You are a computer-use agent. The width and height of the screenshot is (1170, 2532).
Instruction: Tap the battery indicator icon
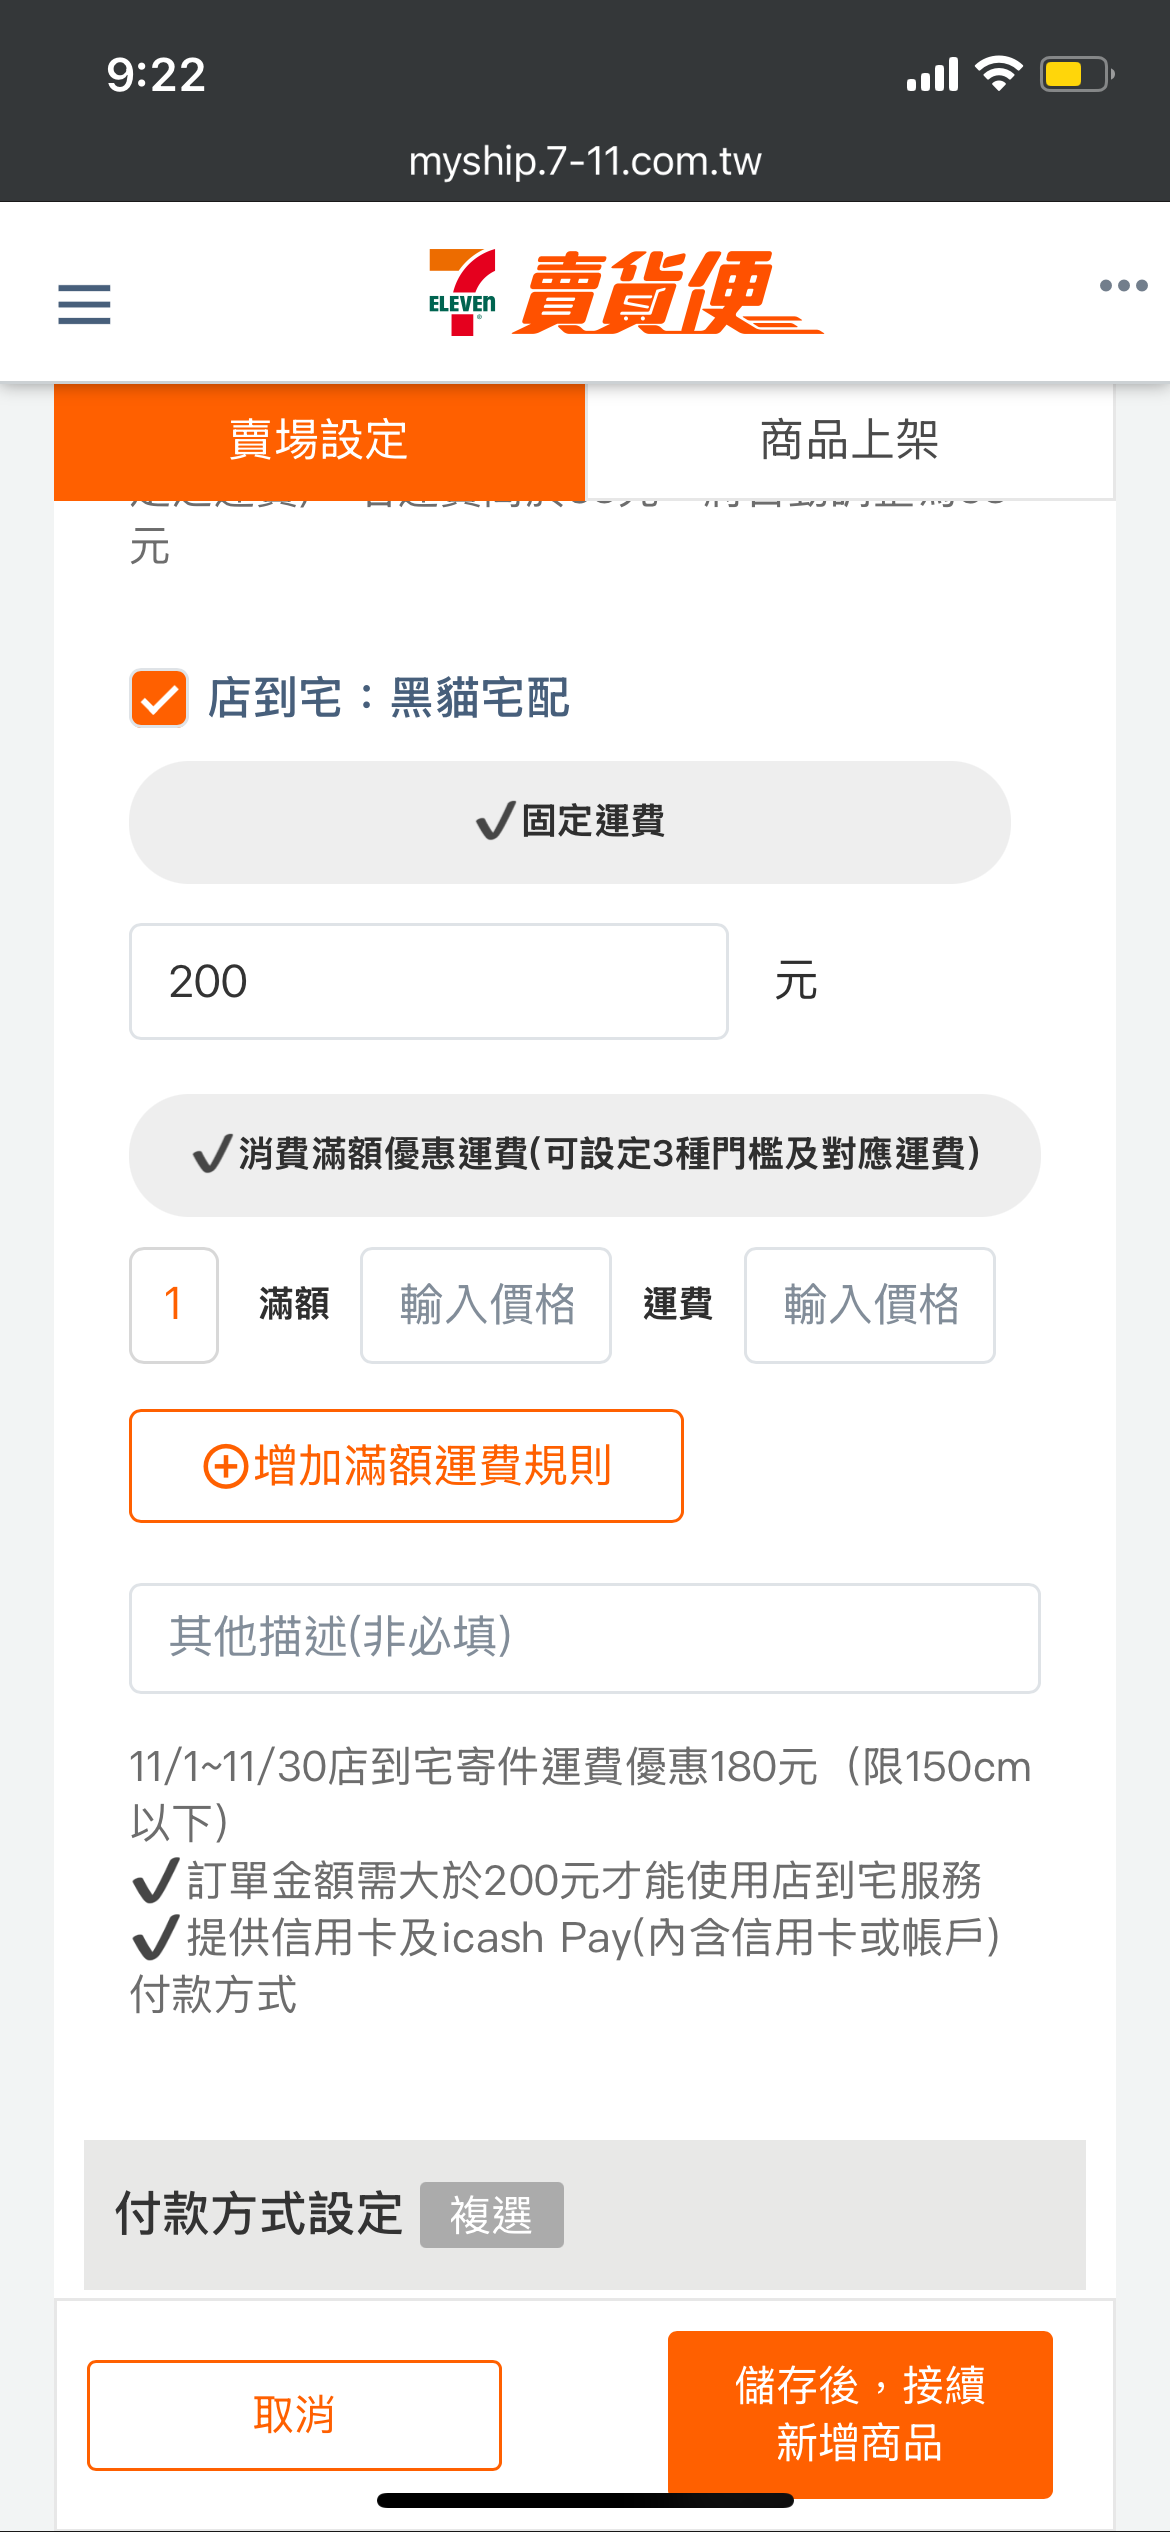coord(1076,74)
